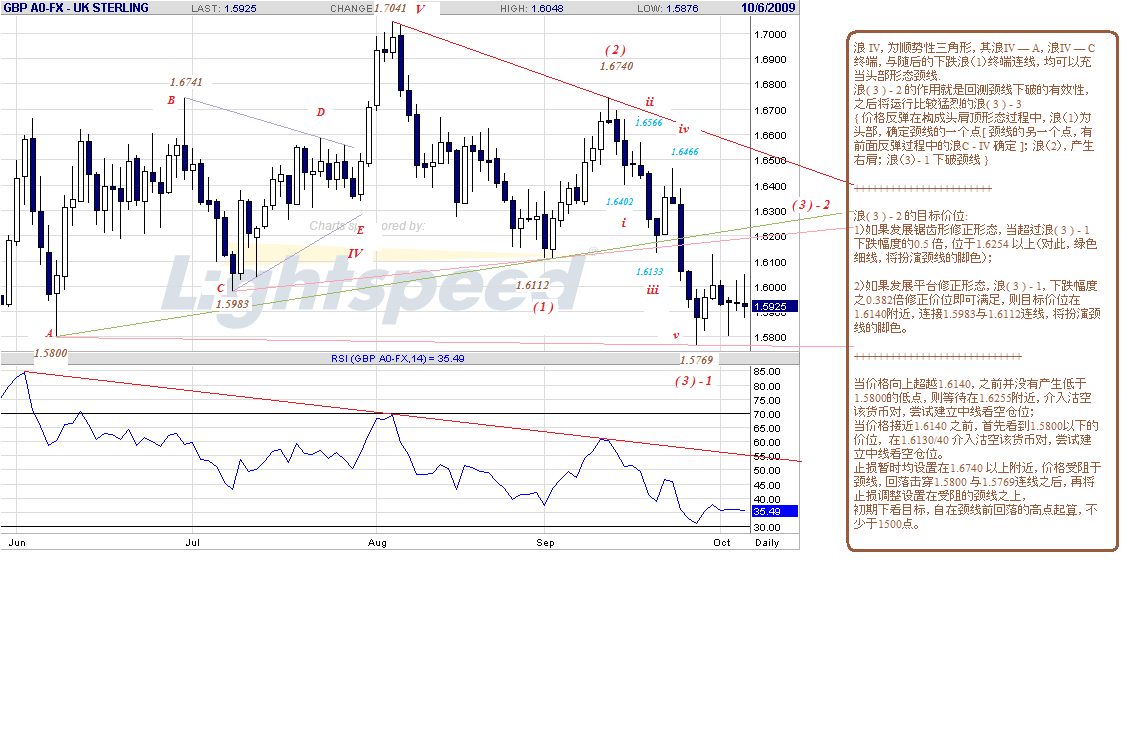Click the 70.00 RSI axis label
This screenshot has width=1124, height=729.
point(767,414)
